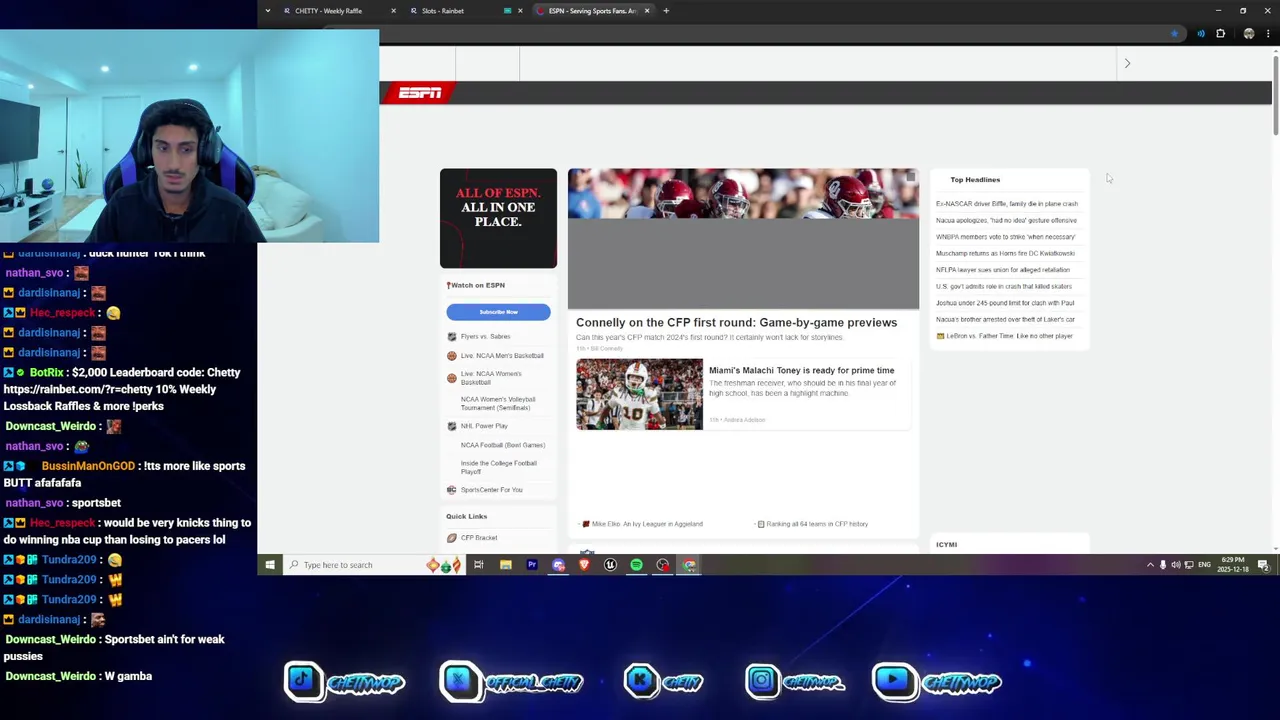The height and width of the screenshot is (720, 1280).
Task: Show hidden system tray icons
Action: [x=1150, y=565]
